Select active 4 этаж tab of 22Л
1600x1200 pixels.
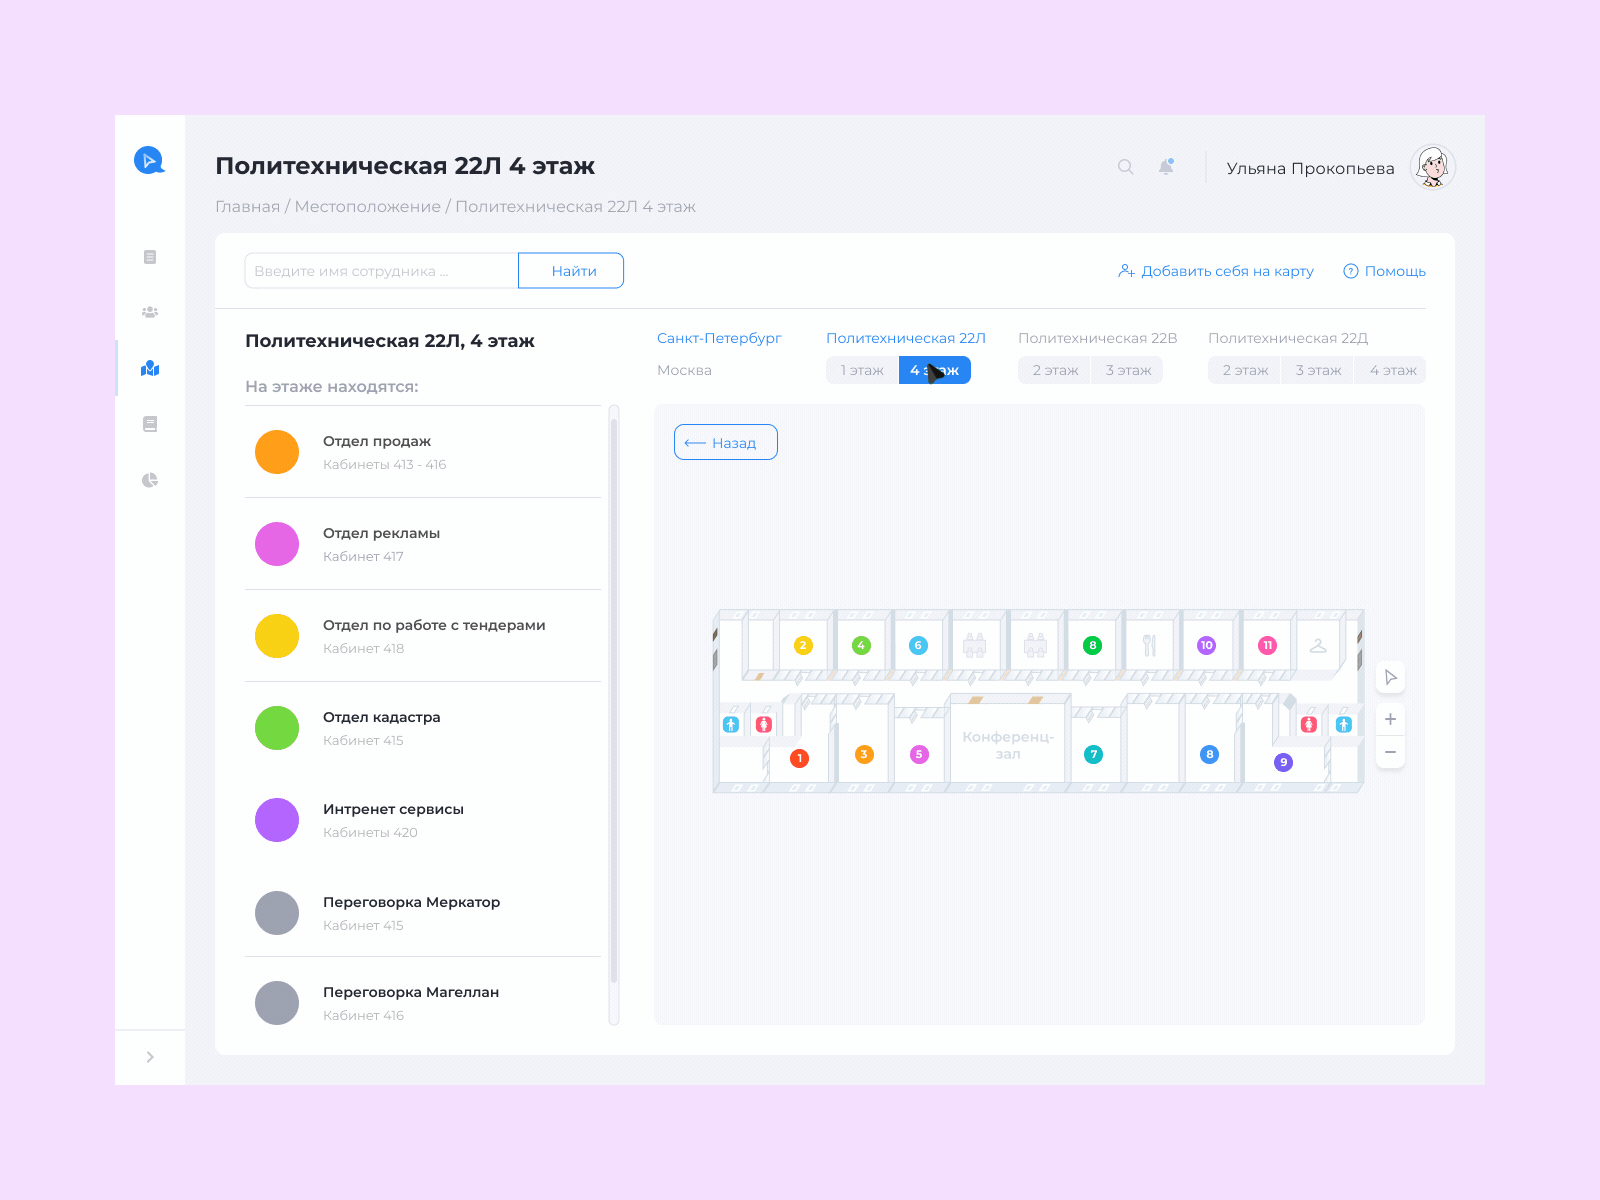click(935, 370)
